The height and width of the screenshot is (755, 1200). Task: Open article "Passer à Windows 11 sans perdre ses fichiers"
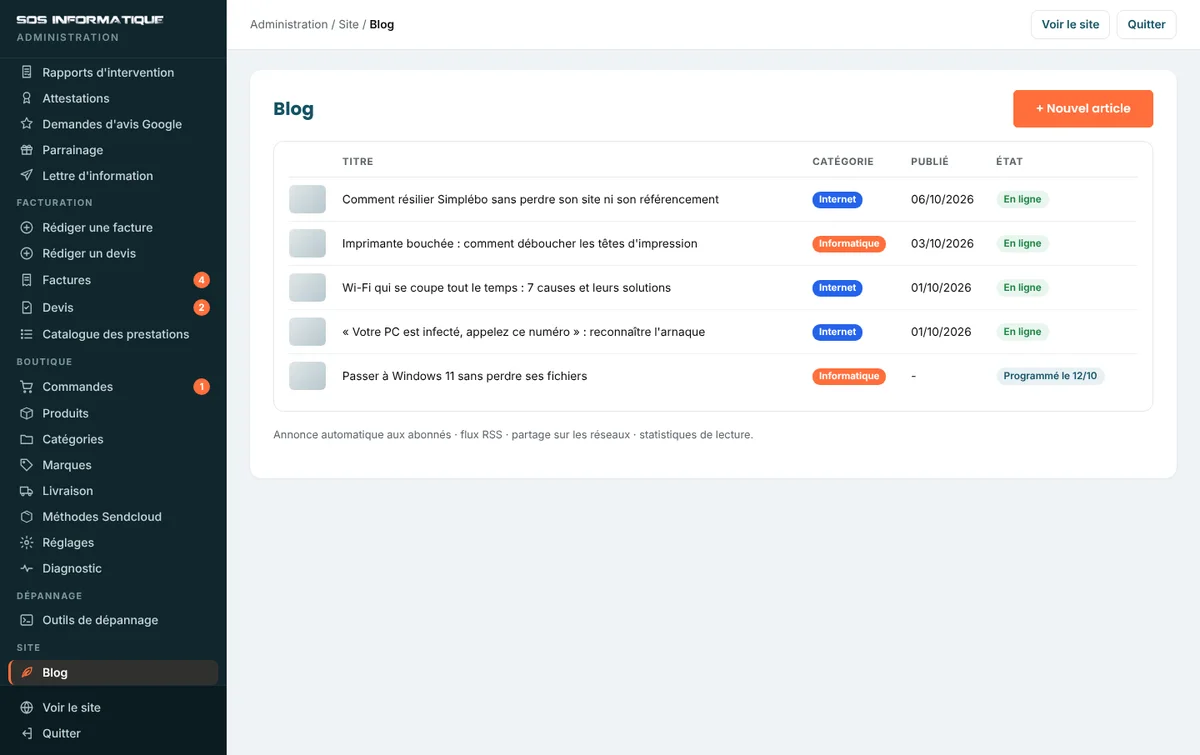(x=464, y=376)
